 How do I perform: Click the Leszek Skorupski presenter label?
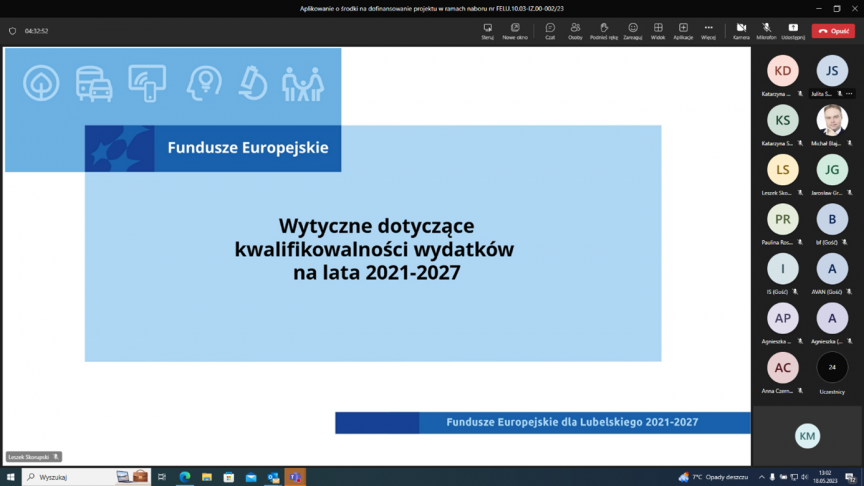34,457
